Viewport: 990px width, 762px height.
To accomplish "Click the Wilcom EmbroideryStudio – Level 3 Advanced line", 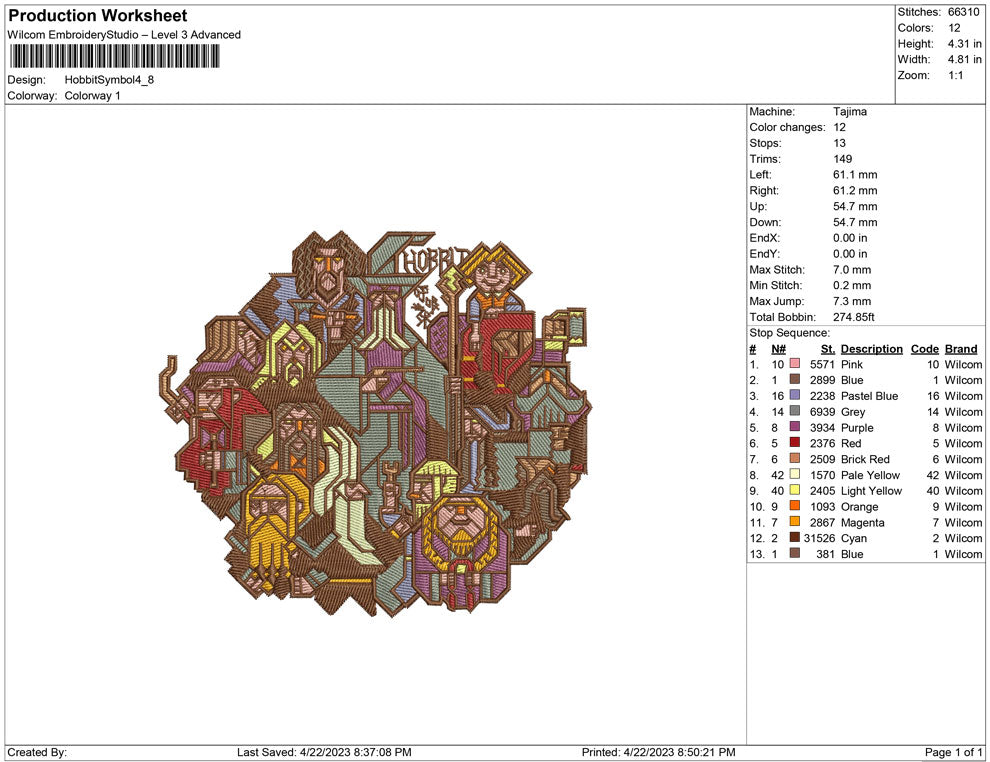I will pos(124,35).
